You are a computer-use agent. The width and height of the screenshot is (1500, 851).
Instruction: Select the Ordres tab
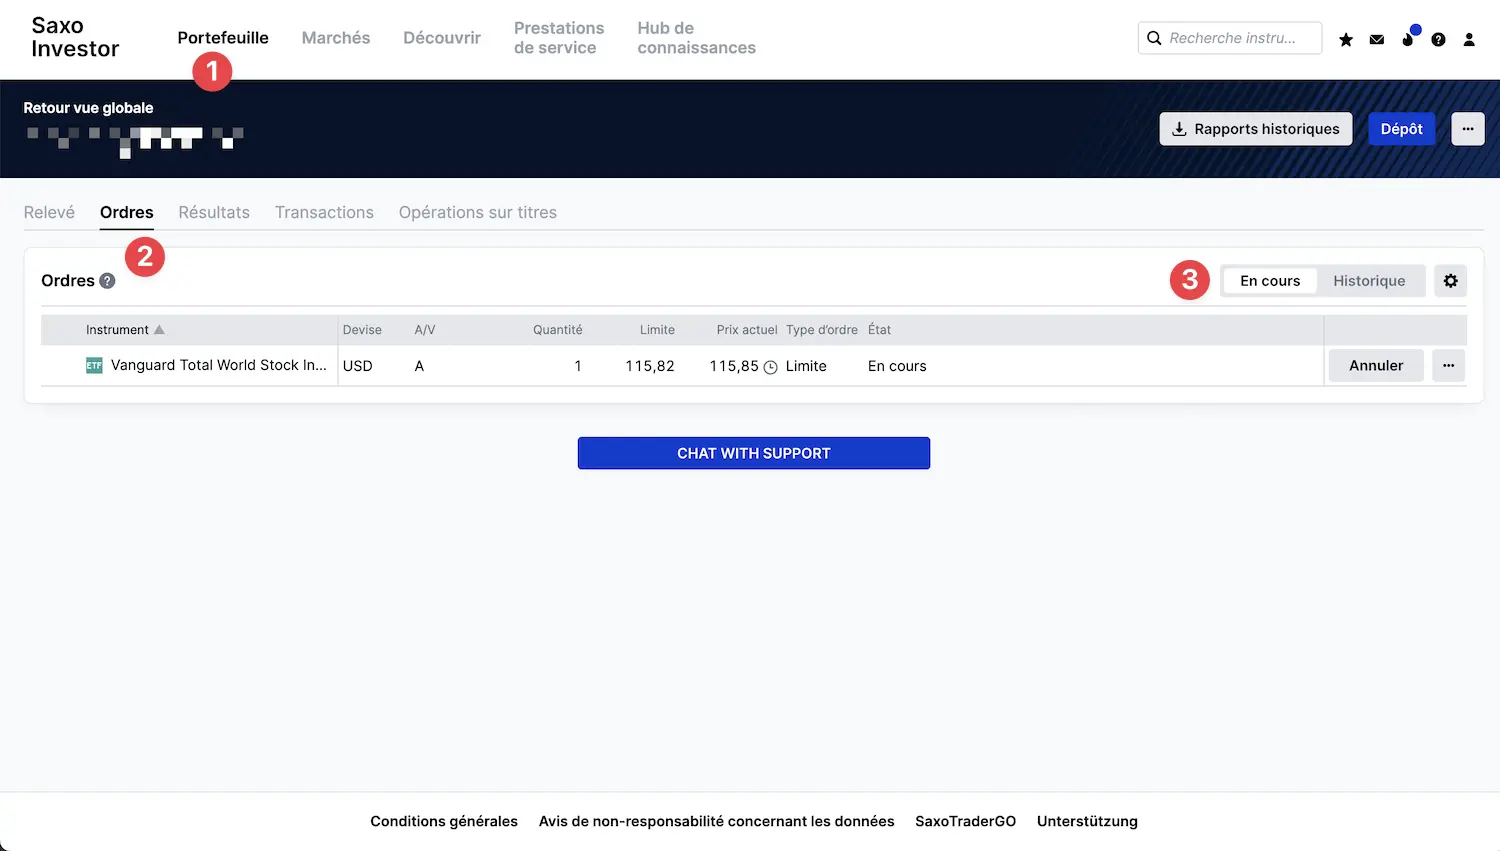[x=127, y=212]
